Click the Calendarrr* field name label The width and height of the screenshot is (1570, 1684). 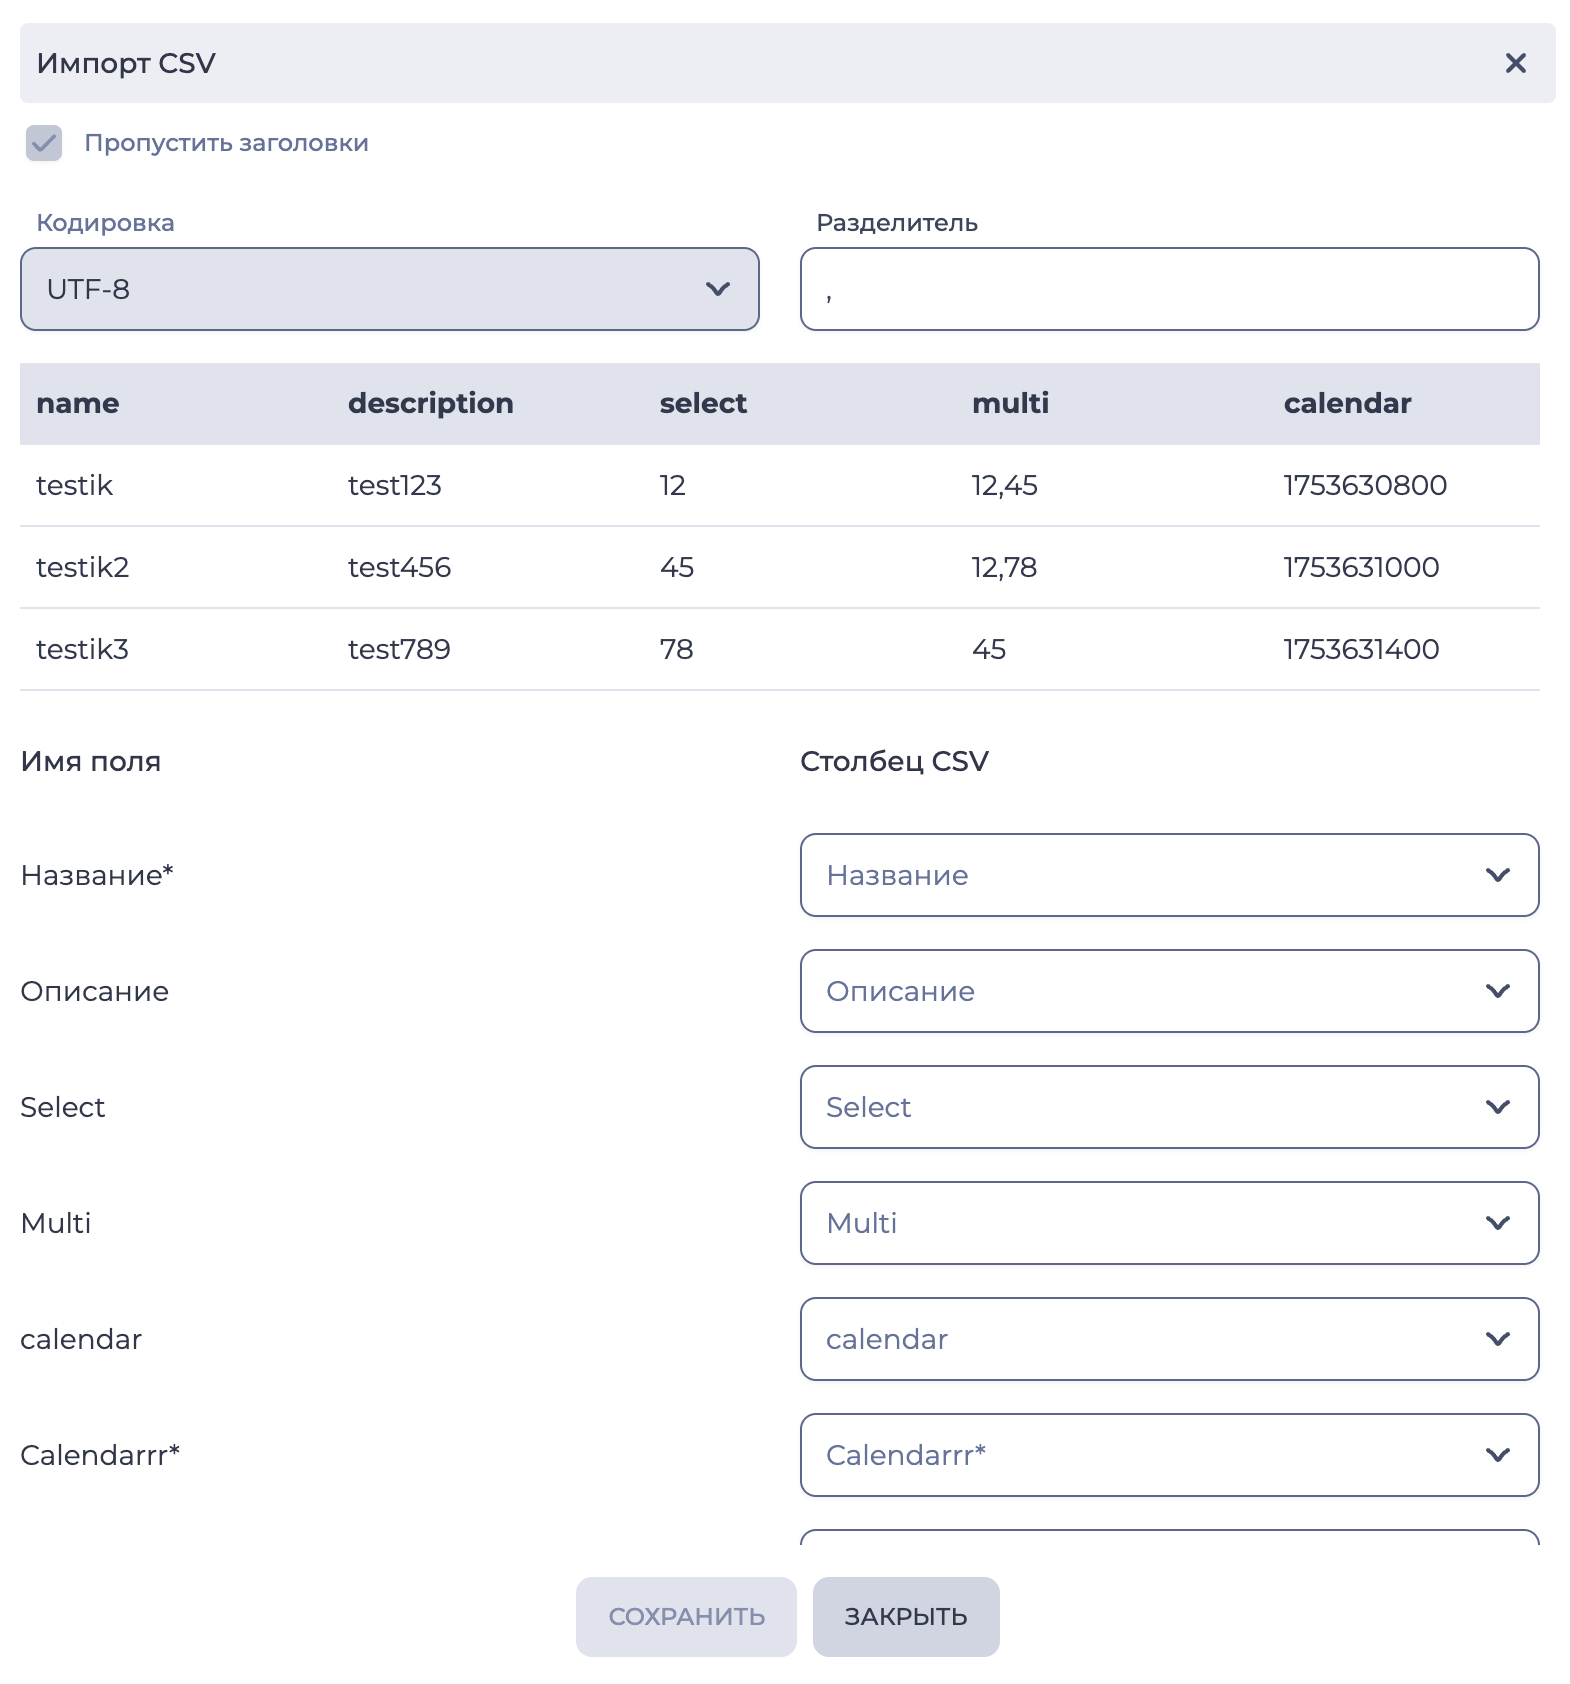coord(100,1455)
